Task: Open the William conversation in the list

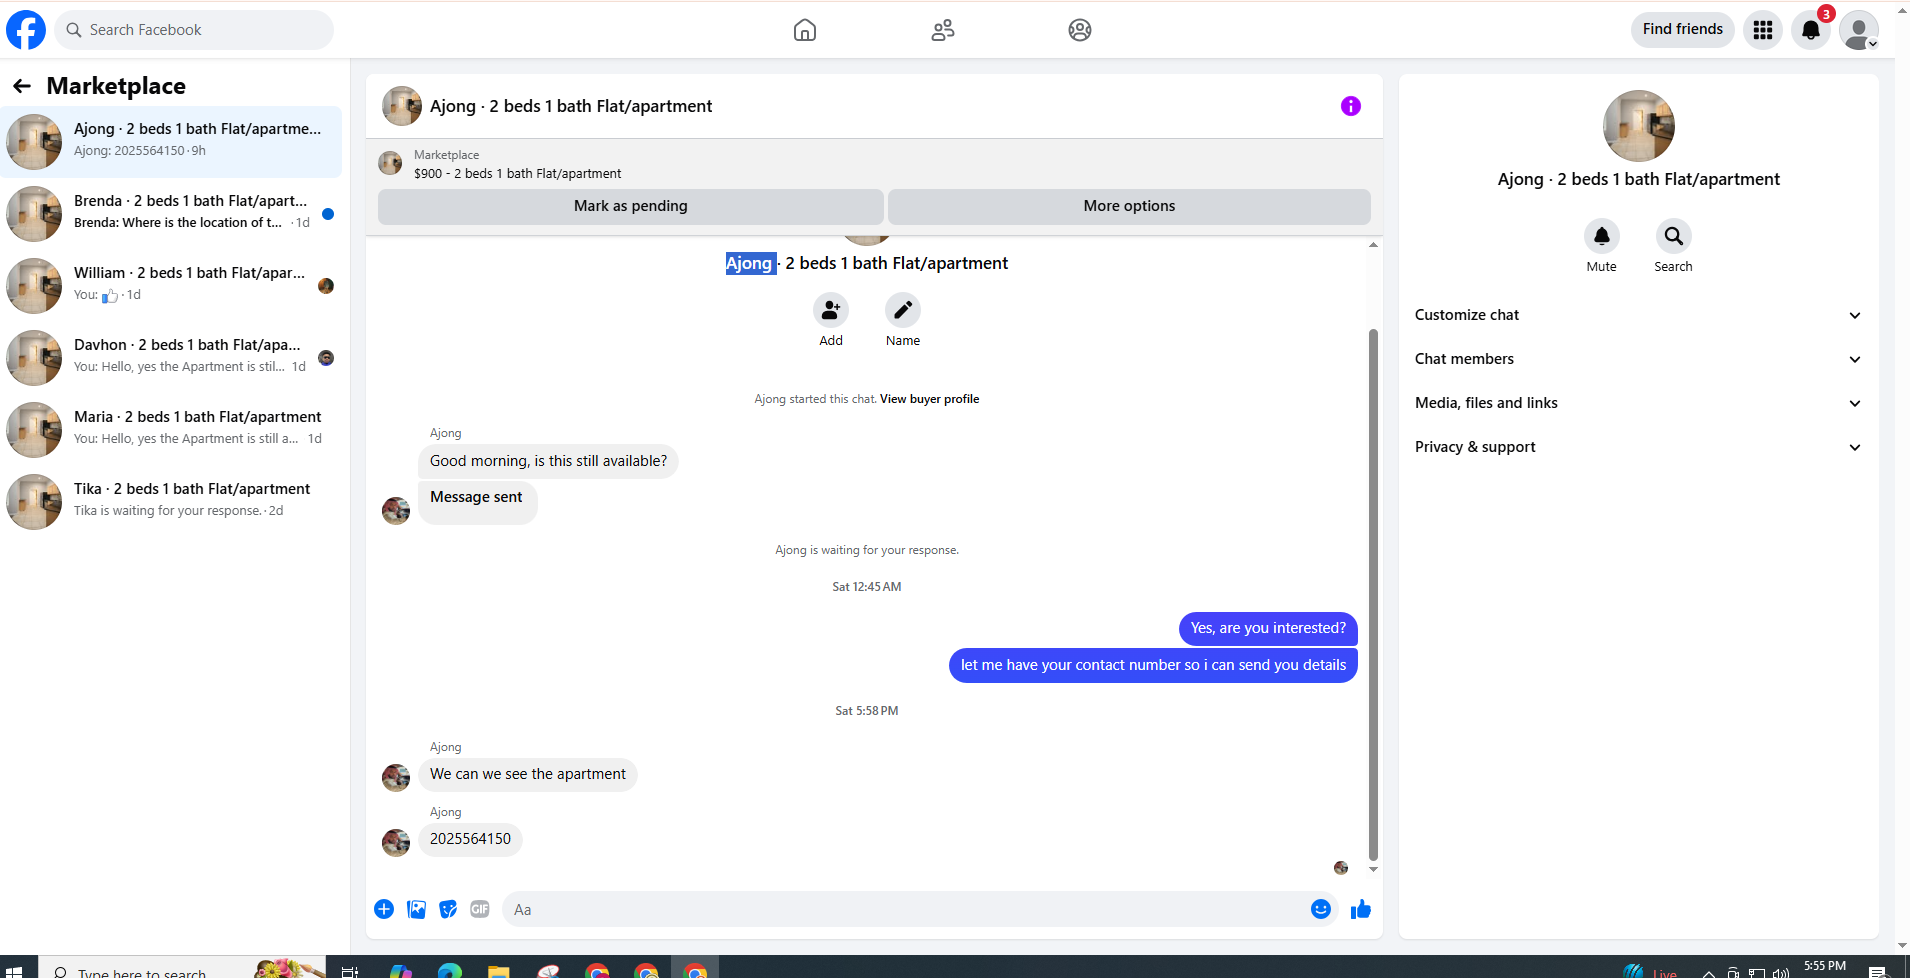Action: (171, 286)
